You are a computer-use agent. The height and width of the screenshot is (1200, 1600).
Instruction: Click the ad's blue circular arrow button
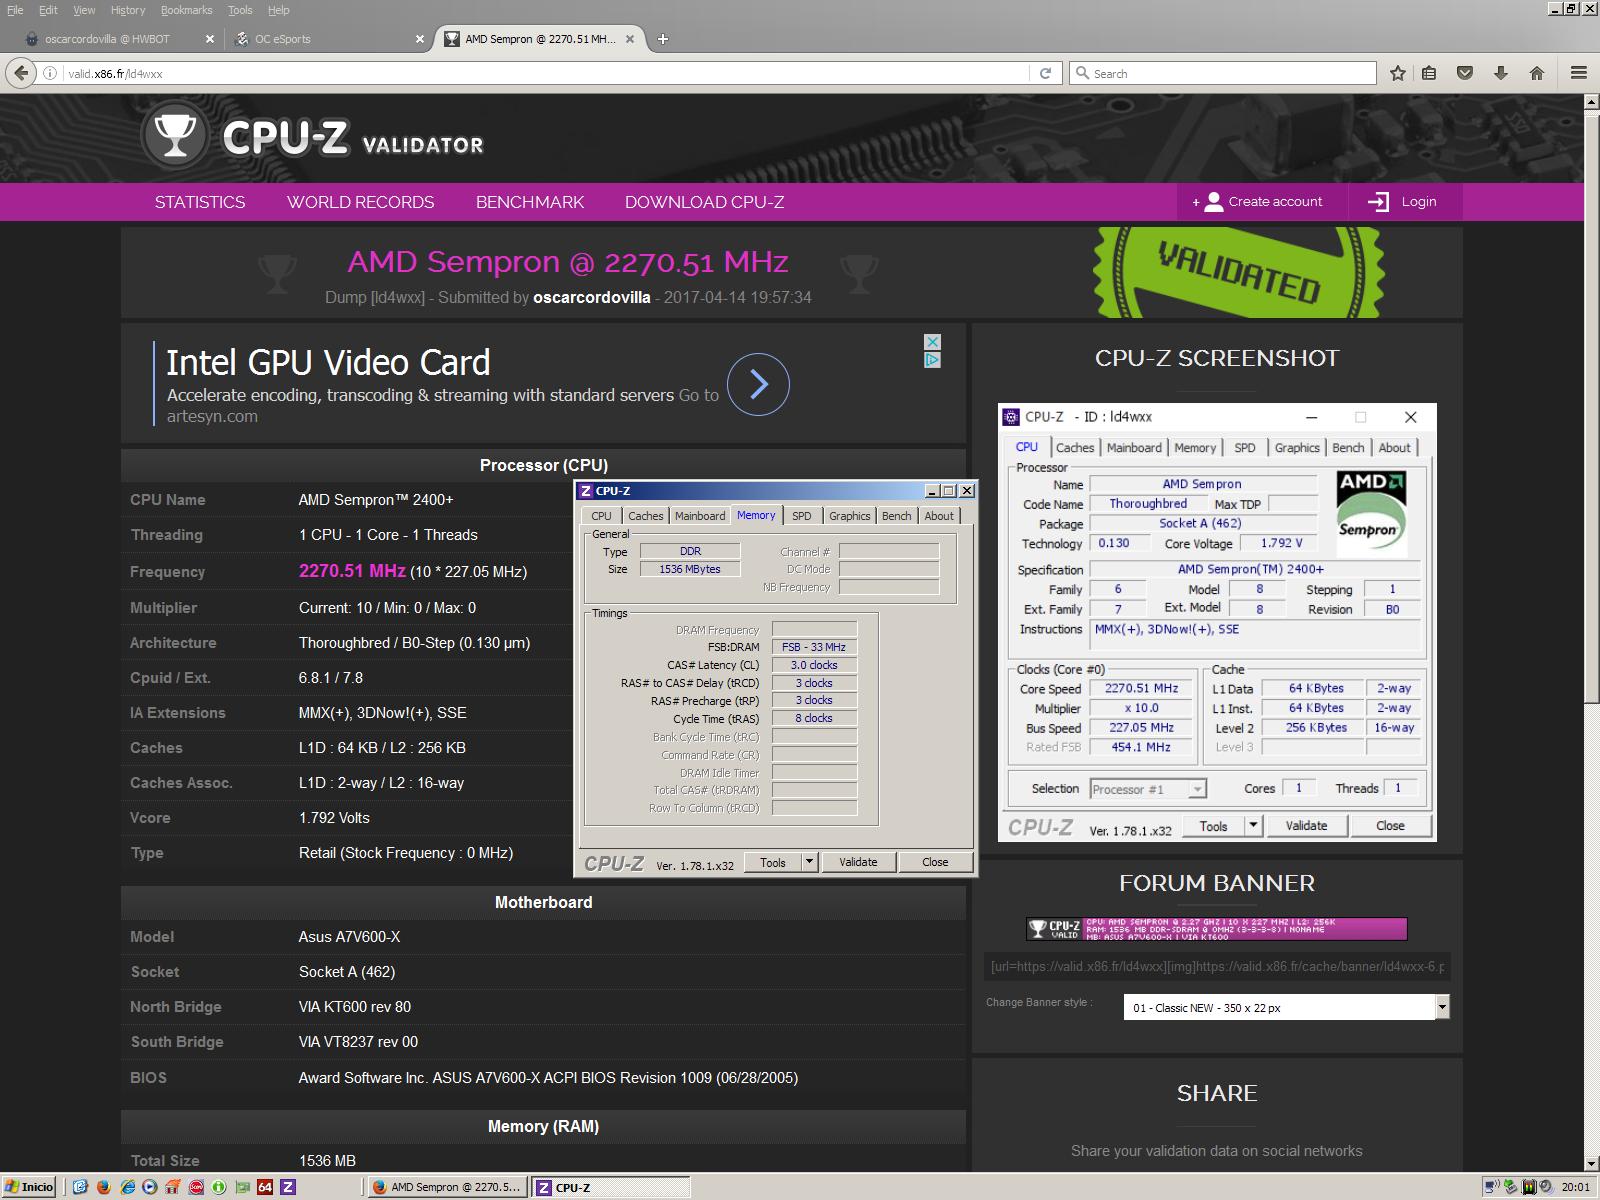click(758, 384)
